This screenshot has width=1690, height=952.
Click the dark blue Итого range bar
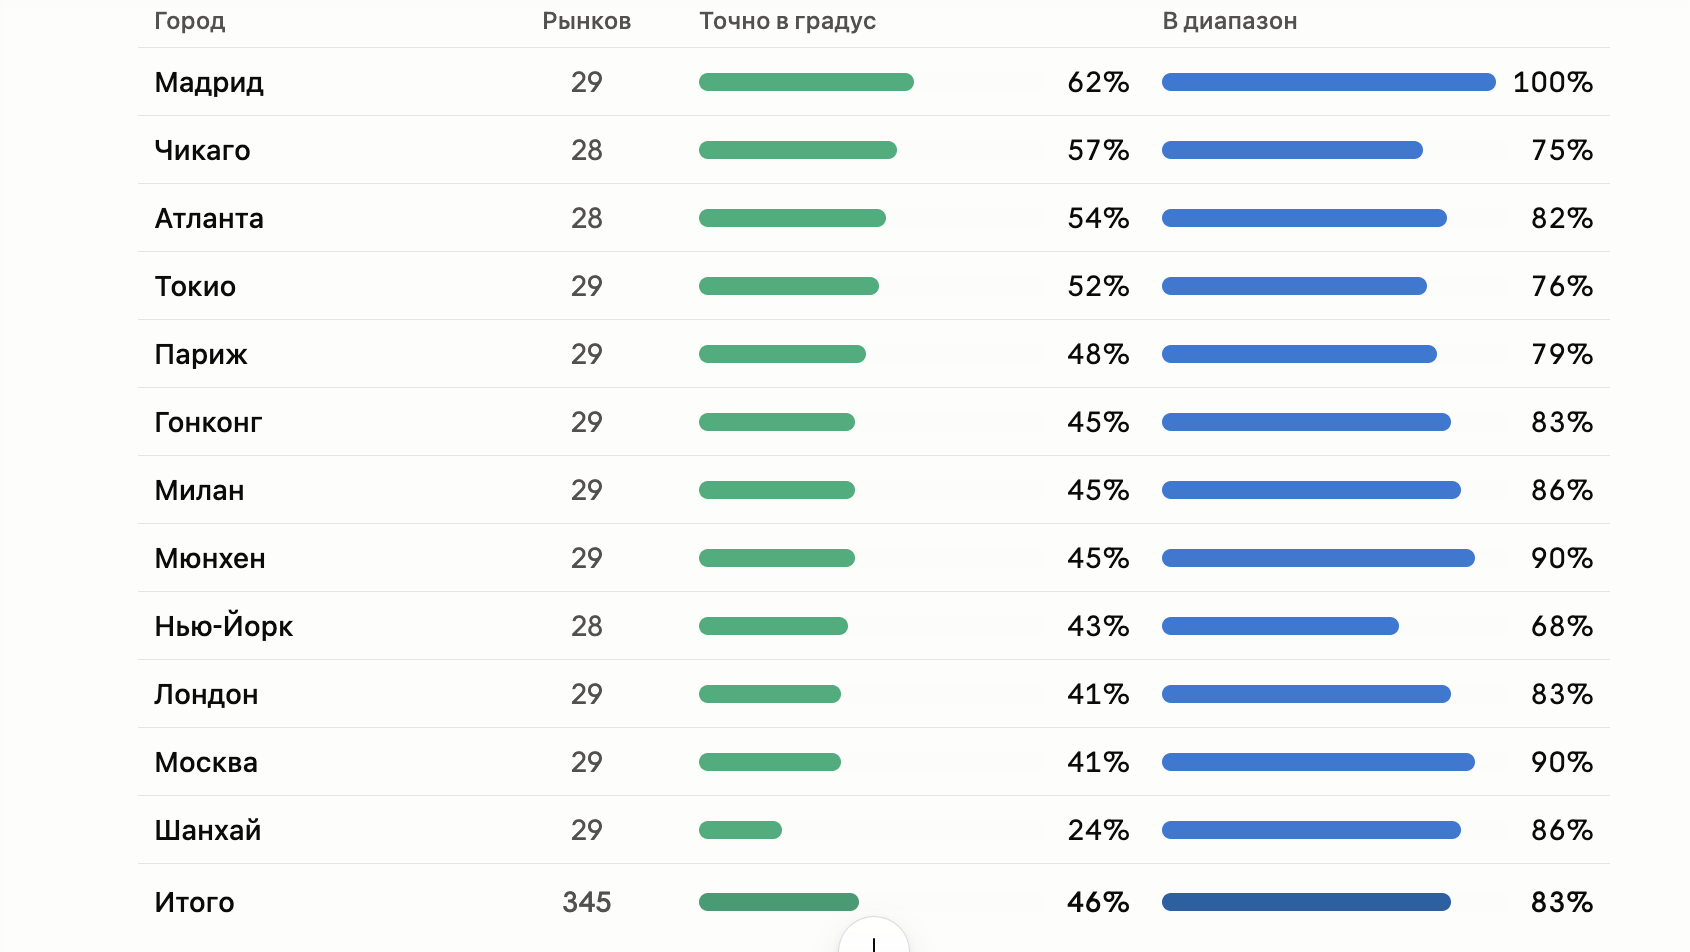click(x=1306, y=902)
